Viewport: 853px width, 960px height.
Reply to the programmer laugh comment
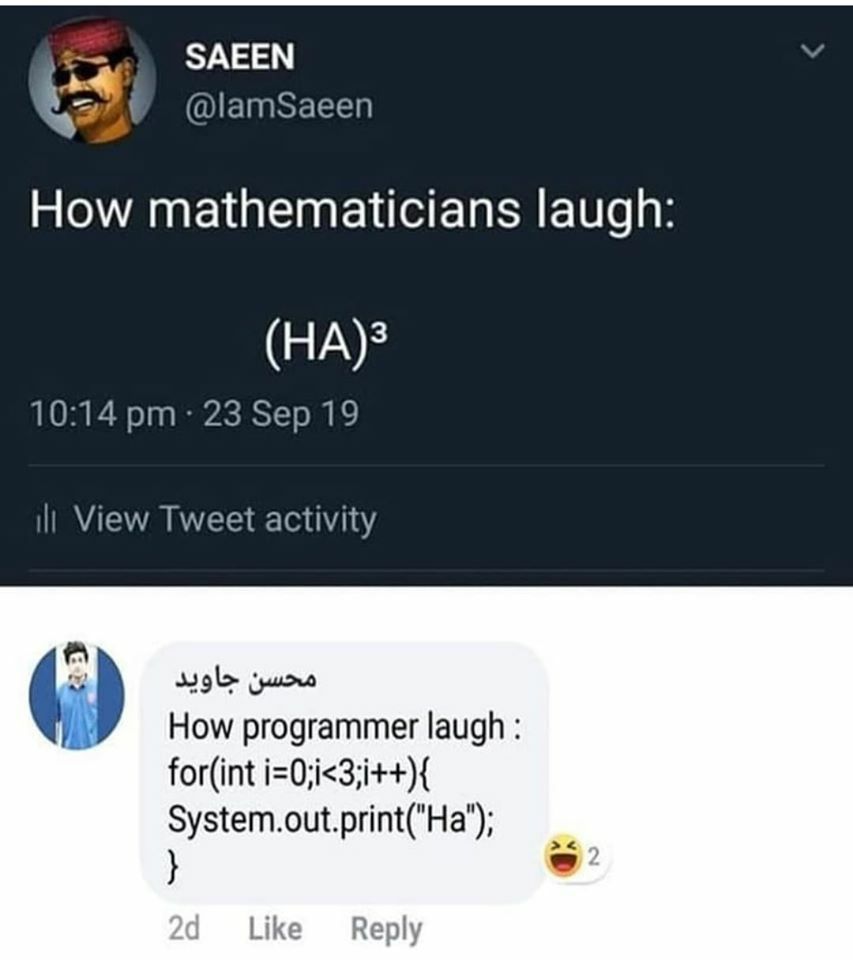[386, 930]
